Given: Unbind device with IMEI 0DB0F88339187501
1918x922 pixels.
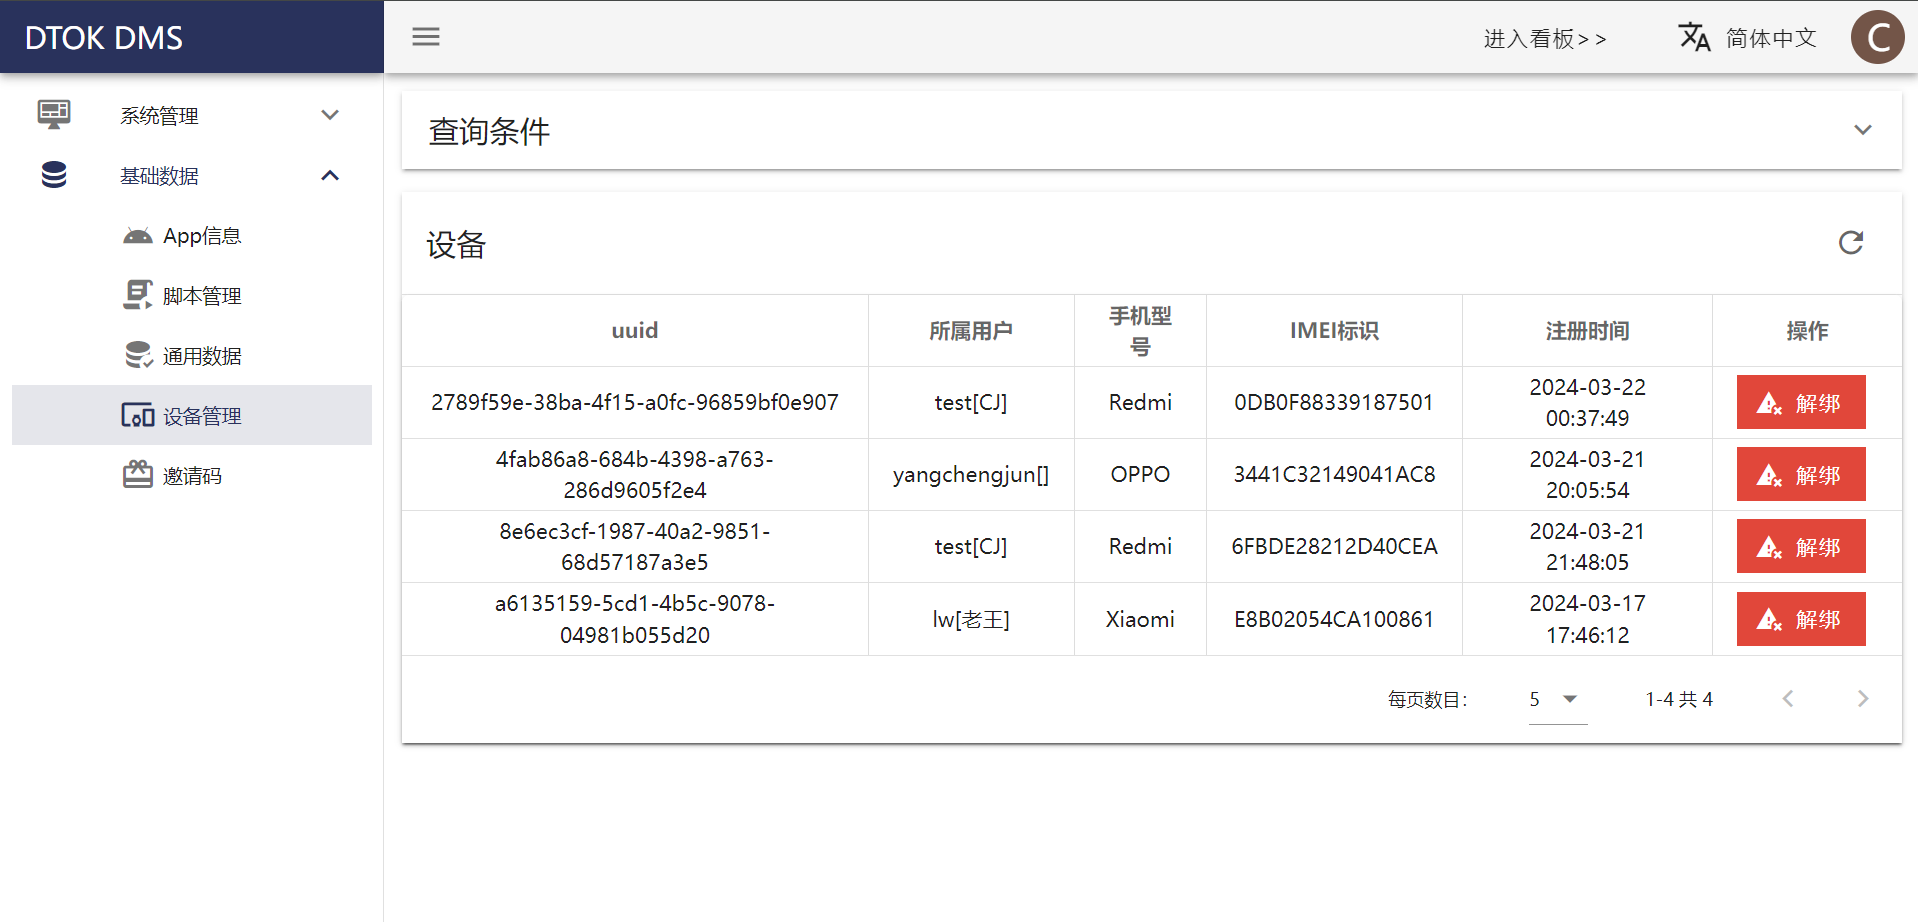Looking at the screenshot, I should point(1801,402).
